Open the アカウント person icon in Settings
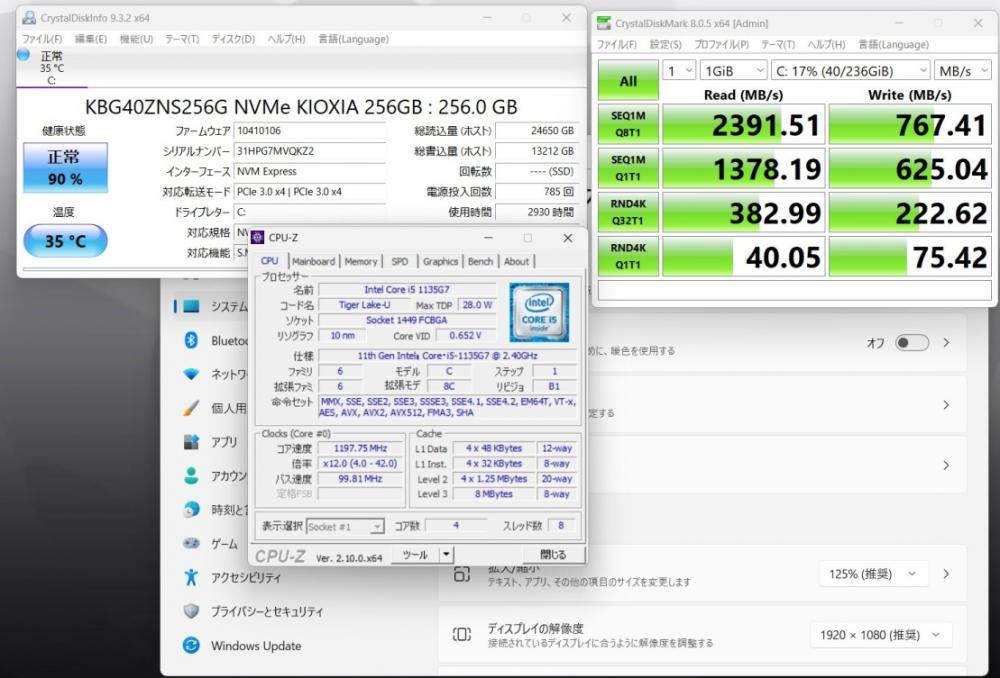This screenshot has height=678, width=1000. (x=191, y=476)
